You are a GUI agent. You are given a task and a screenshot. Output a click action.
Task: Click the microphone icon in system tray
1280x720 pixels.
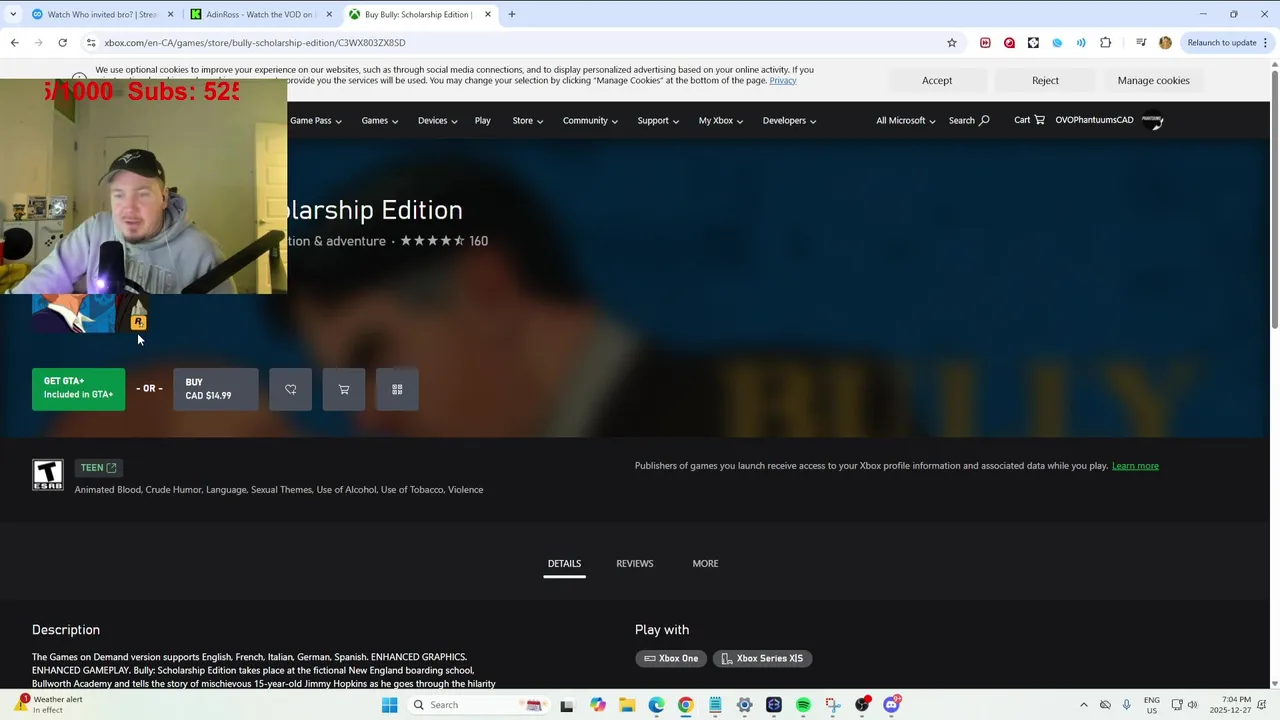click(1127, 705)
